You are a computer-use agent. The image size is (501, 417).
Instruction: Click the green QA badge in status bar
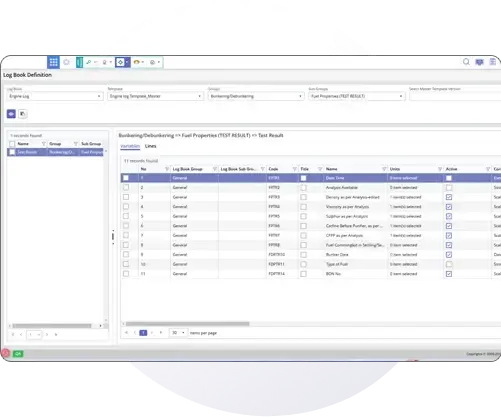(18, 354)
